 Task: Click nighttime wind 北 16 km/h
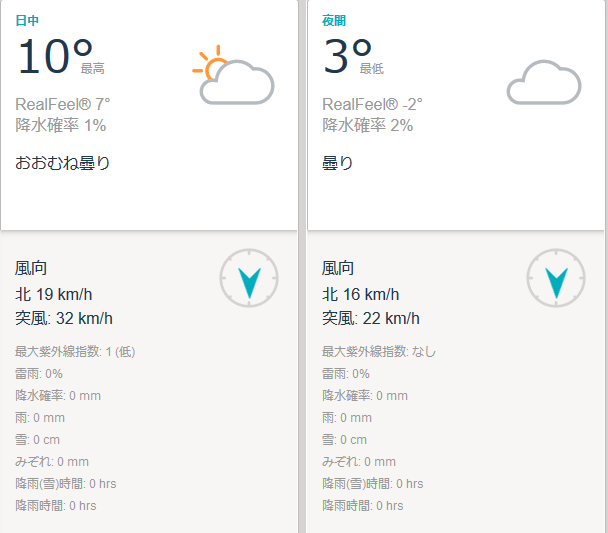coord(361,294)
